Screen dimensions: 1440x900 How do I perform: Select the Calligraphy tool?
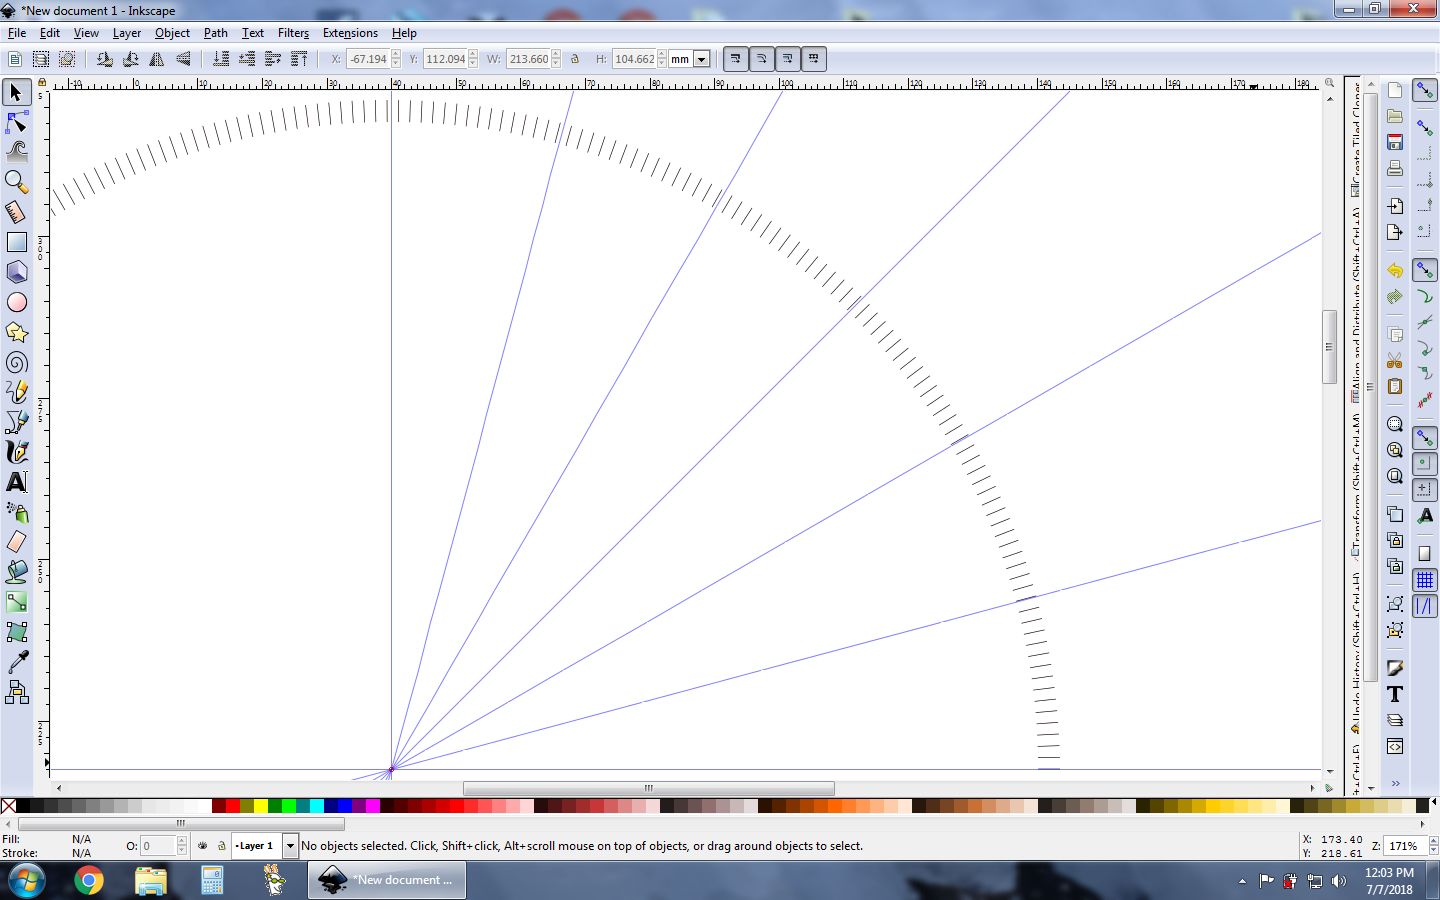click(17, 452)
